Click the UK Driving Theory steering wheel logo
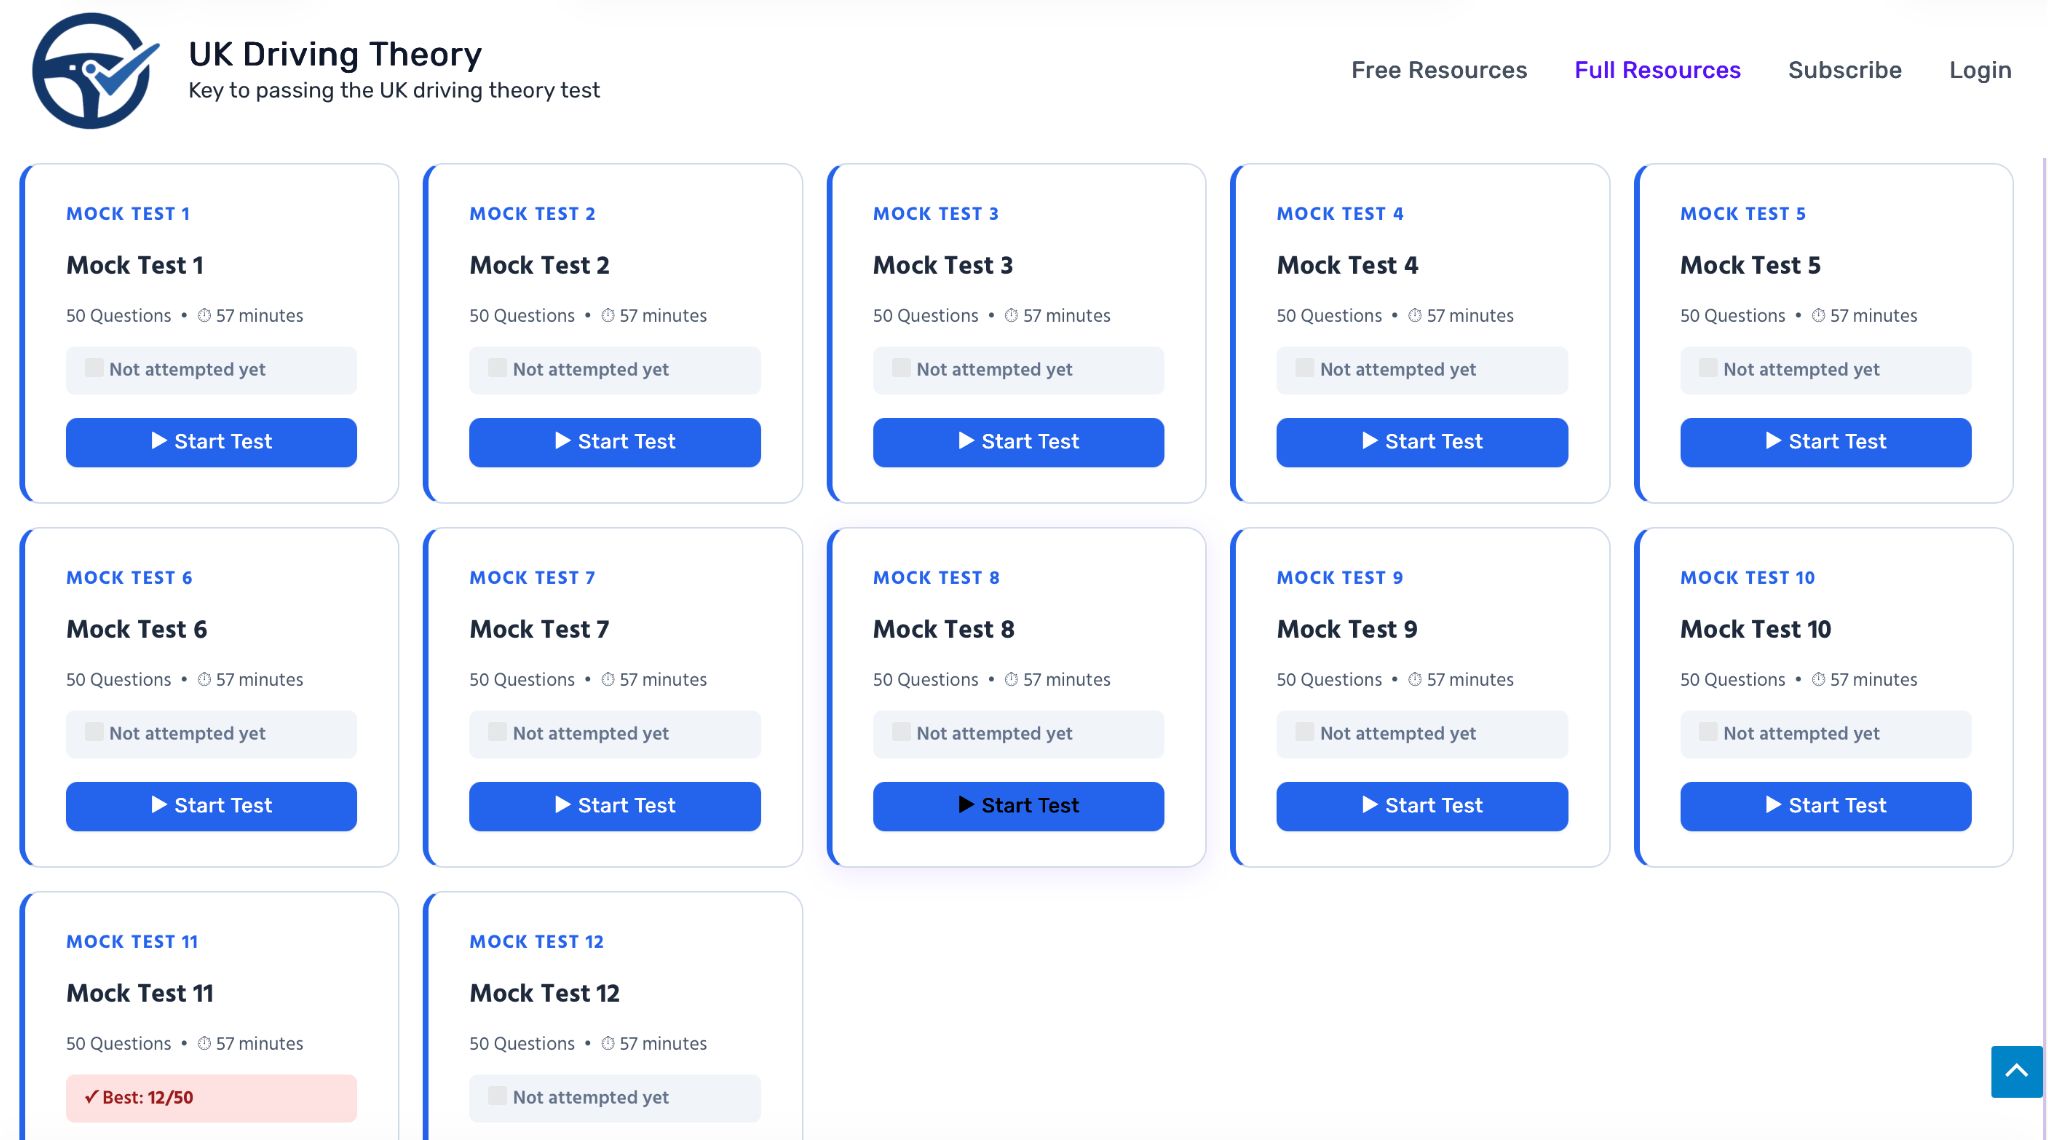 coord(96,70)
